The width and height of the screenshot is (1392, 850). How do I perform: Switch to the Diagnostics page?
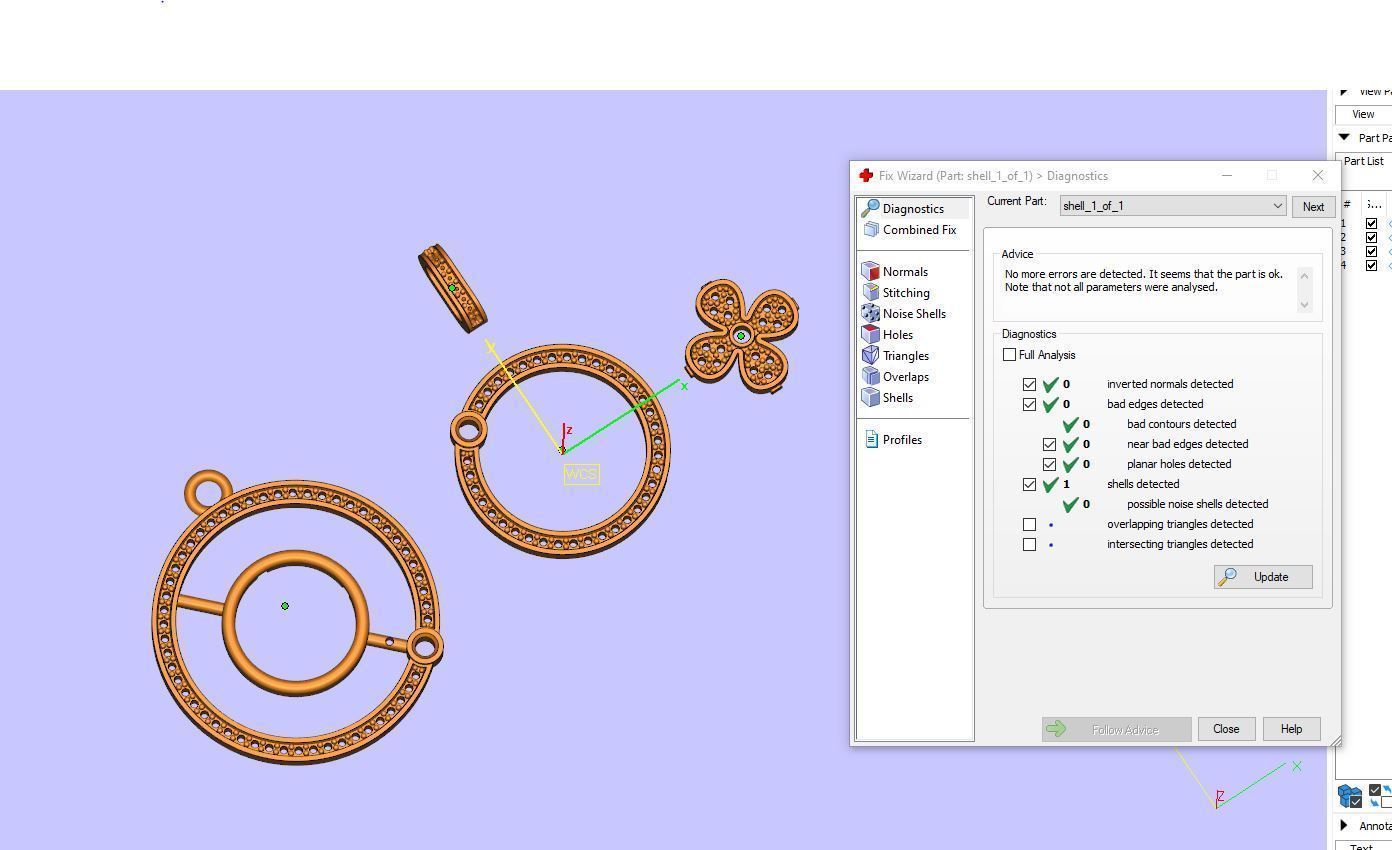click(914, 209)
